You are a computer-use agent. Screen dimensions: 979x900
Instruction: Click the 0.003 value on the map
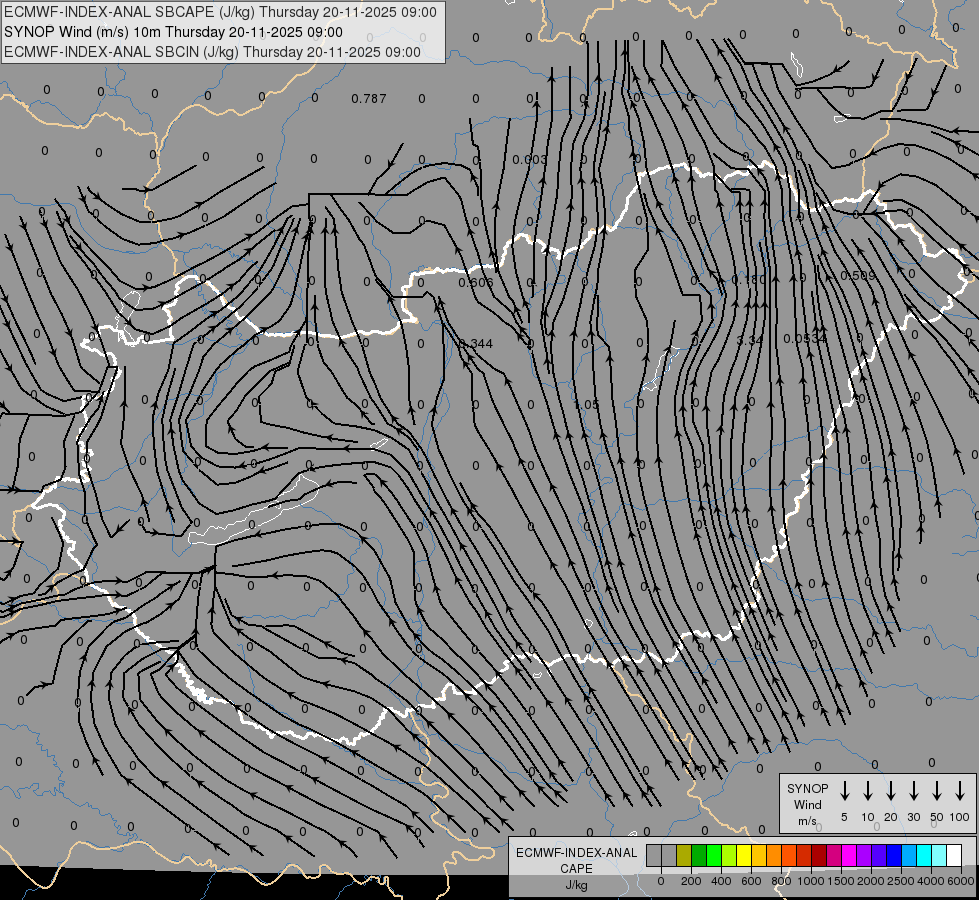529,160
